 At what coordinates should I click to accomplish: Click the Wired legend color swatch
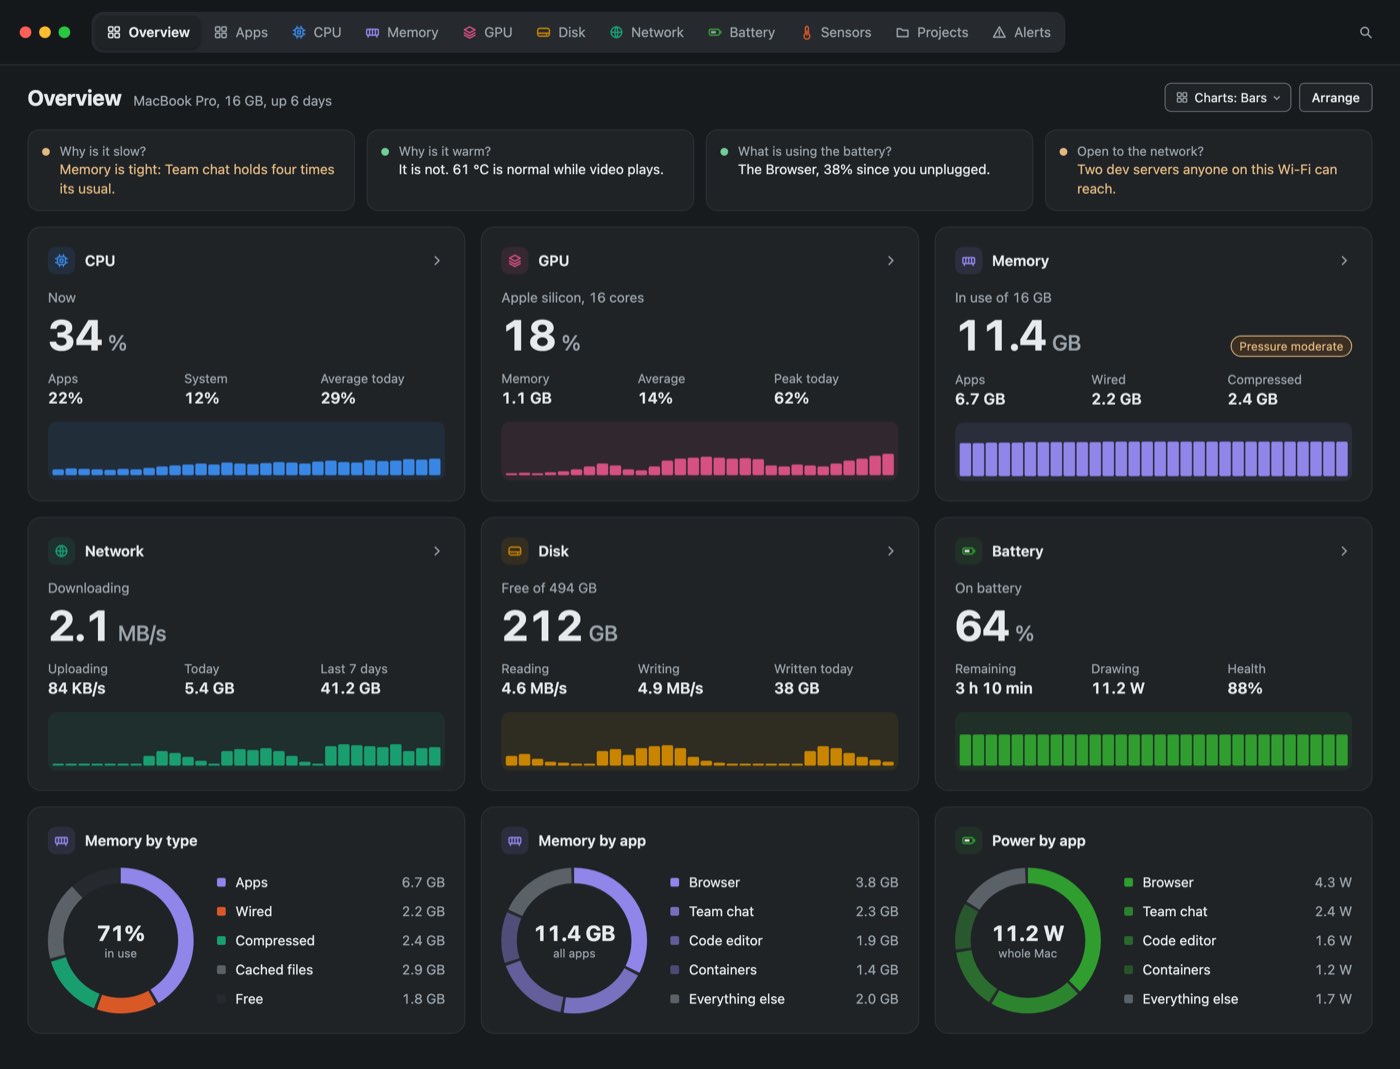pos(221,912)
